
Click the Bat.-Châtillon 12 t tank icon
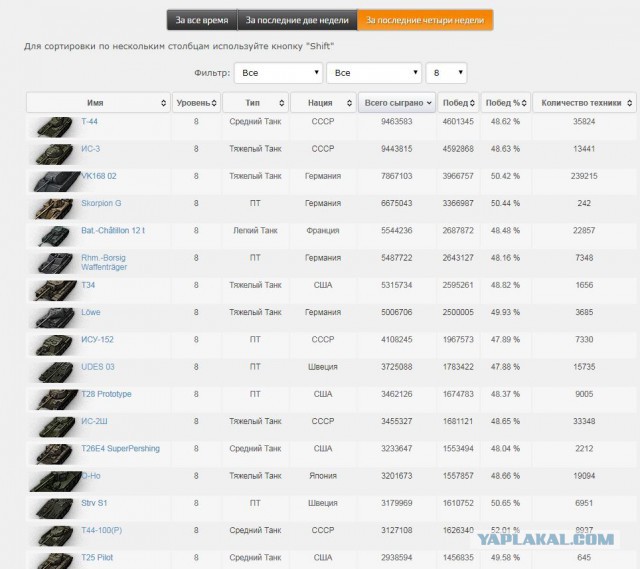pos(54,236)
